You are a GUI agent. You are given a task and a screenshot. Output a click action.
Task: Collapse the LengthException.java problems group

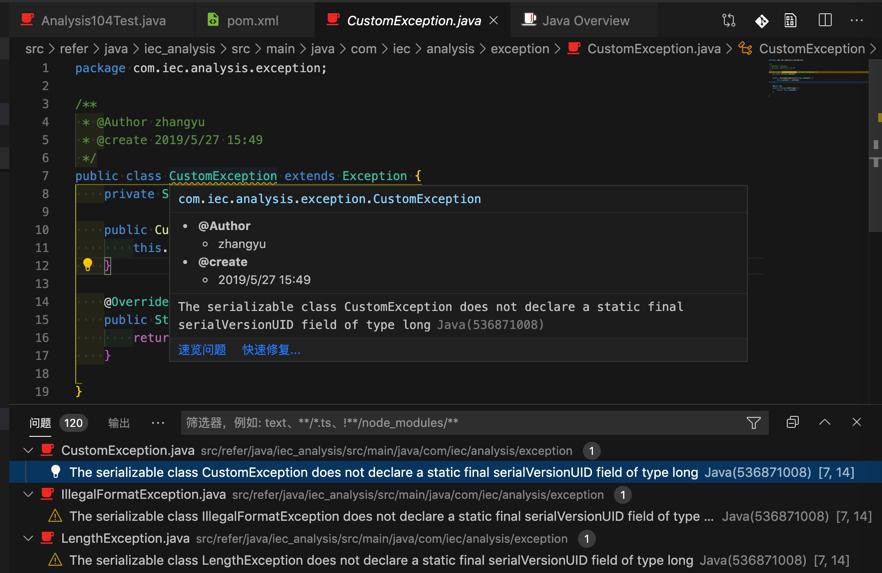[28, 539]
